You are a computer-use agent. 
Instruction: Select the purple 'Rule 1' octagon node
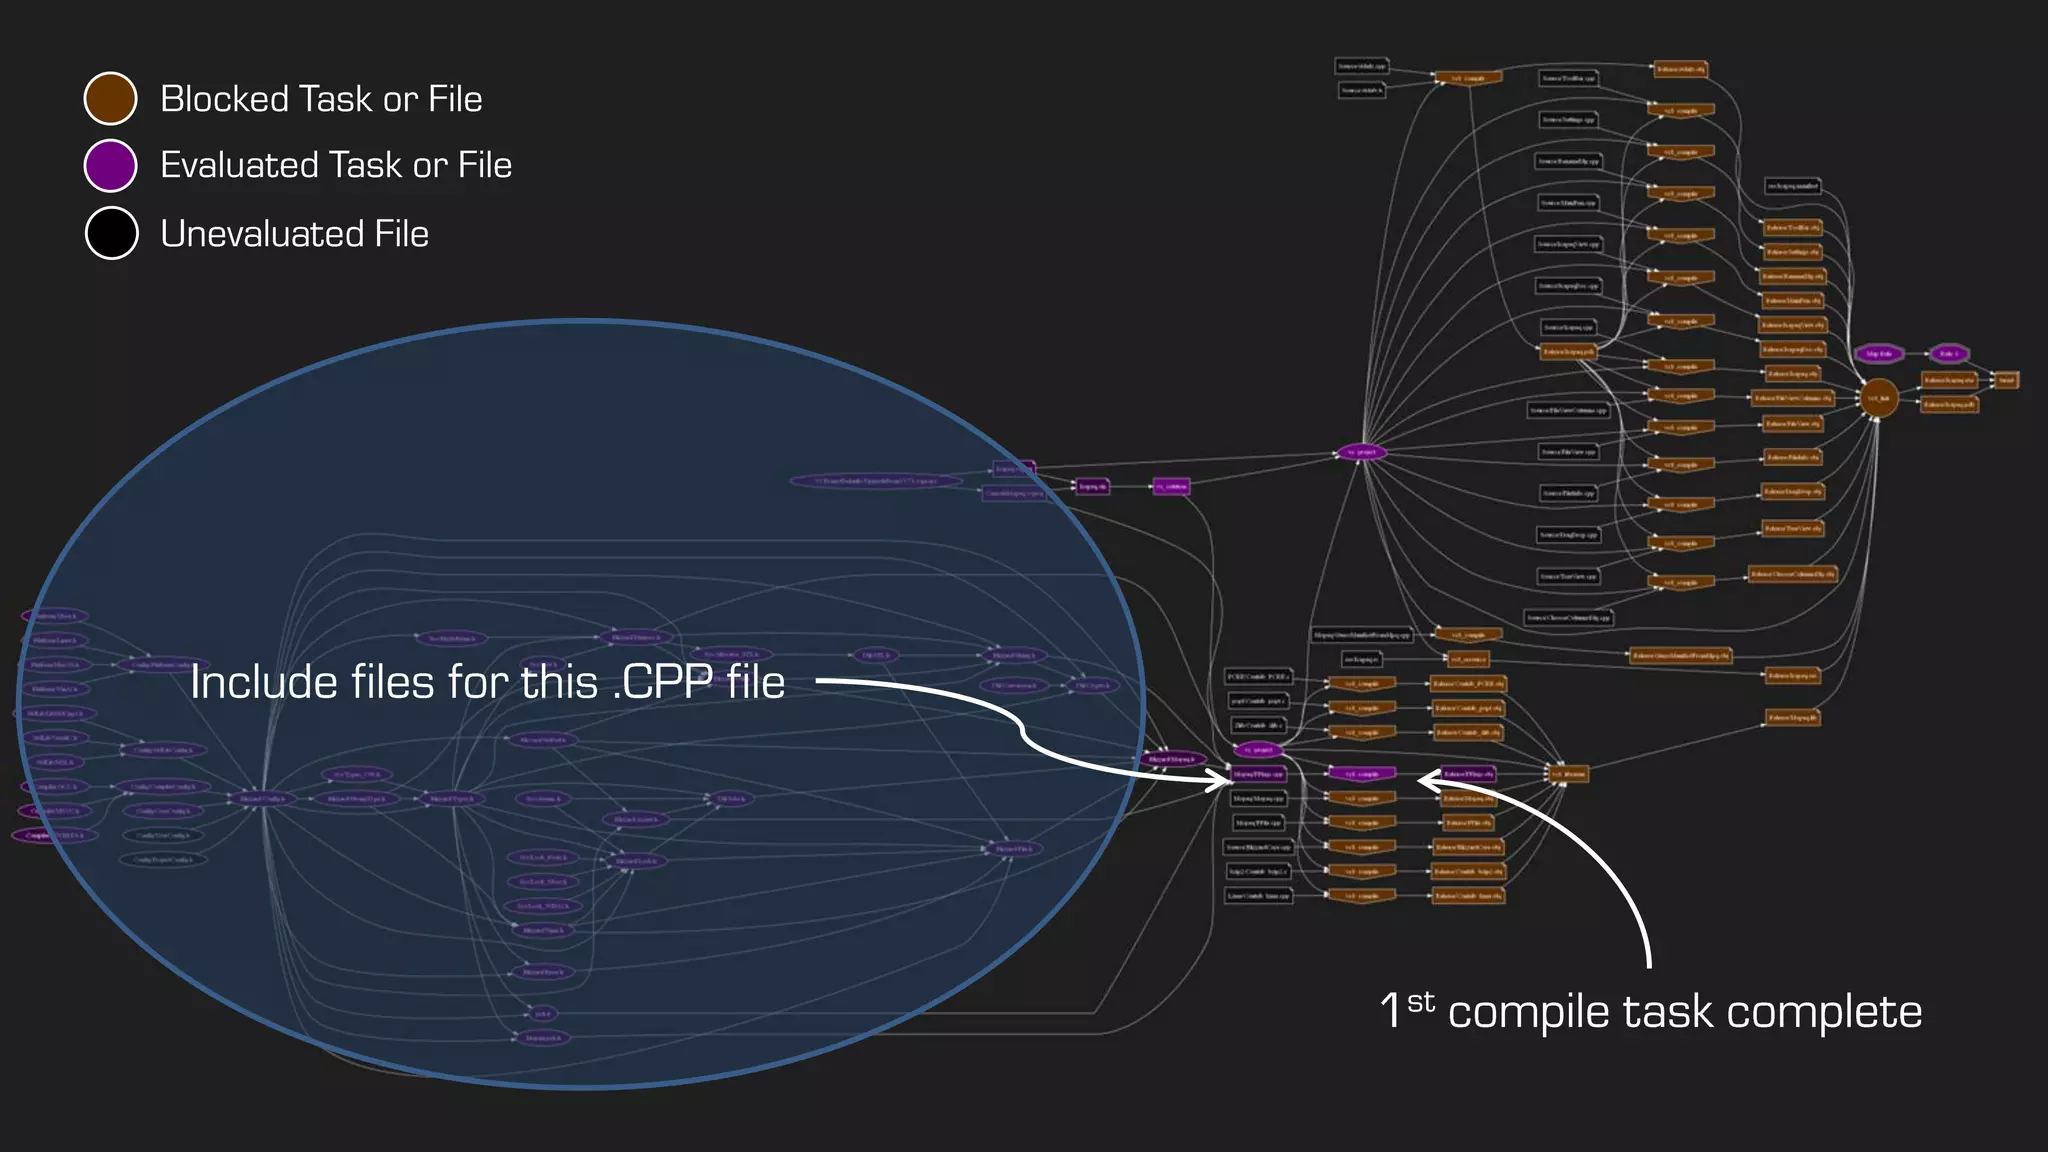(x=1948, y=354)
